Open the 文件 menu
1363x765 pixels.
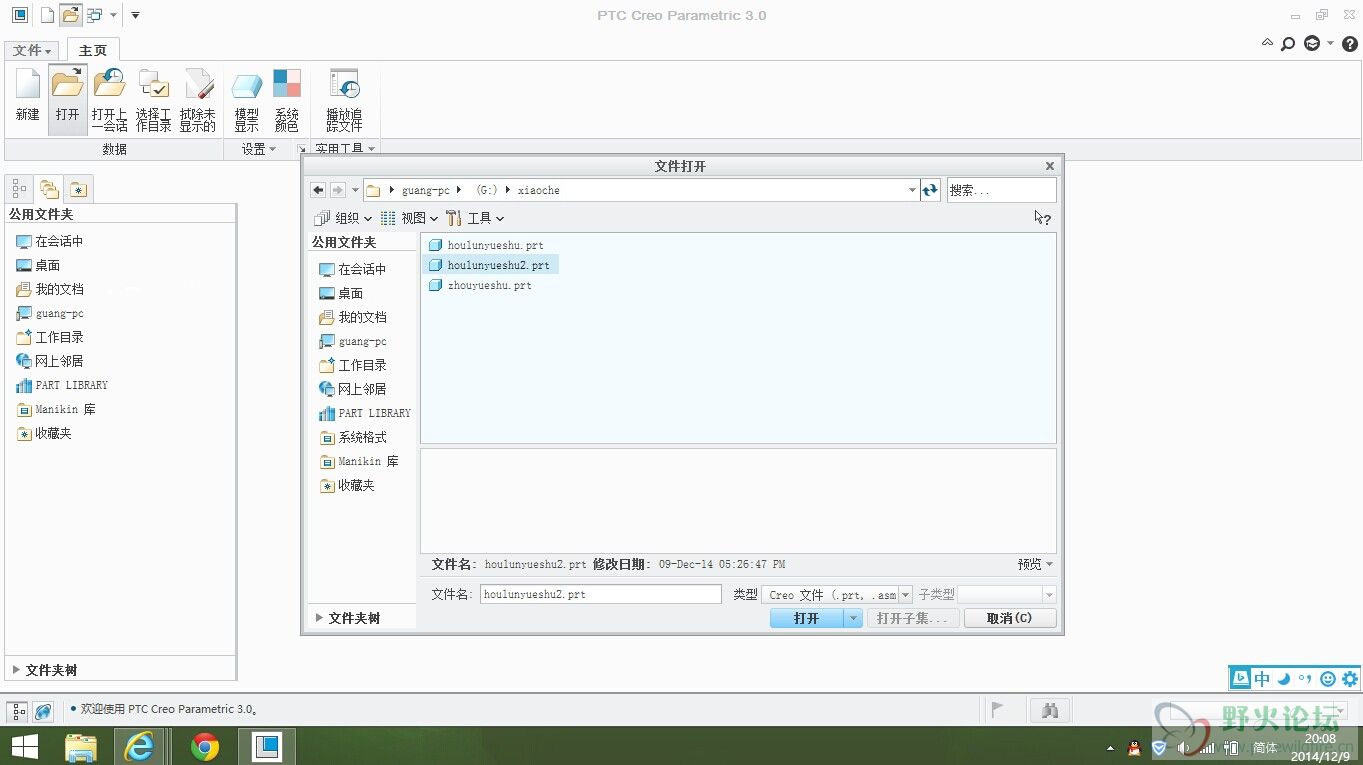pyautogui.click(x=32, y=50)
